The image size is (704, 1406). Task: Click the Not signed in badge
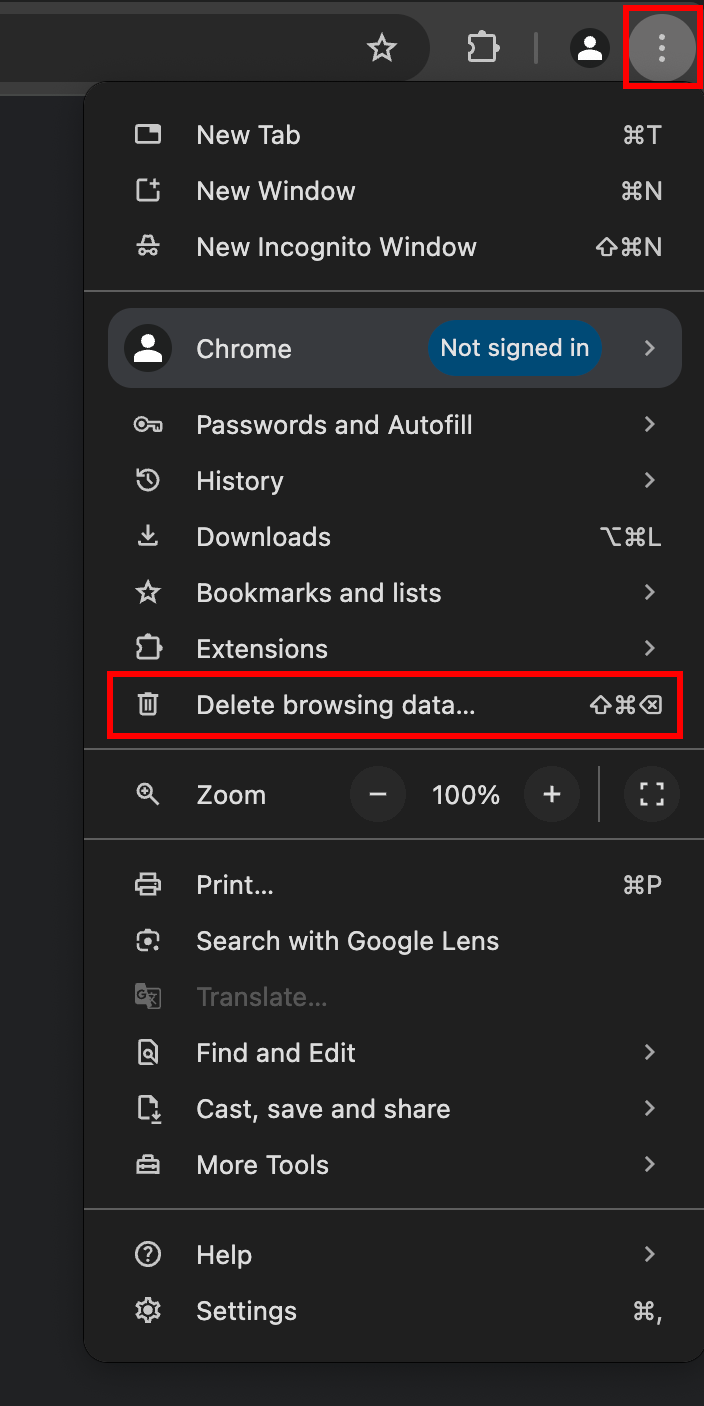(x=515, y=348)
